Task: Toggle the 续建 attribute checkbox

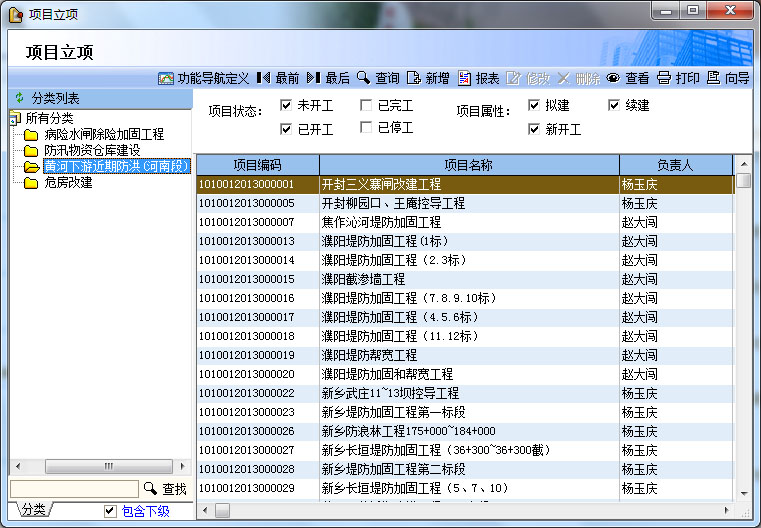Action: (x=614, y=105)
